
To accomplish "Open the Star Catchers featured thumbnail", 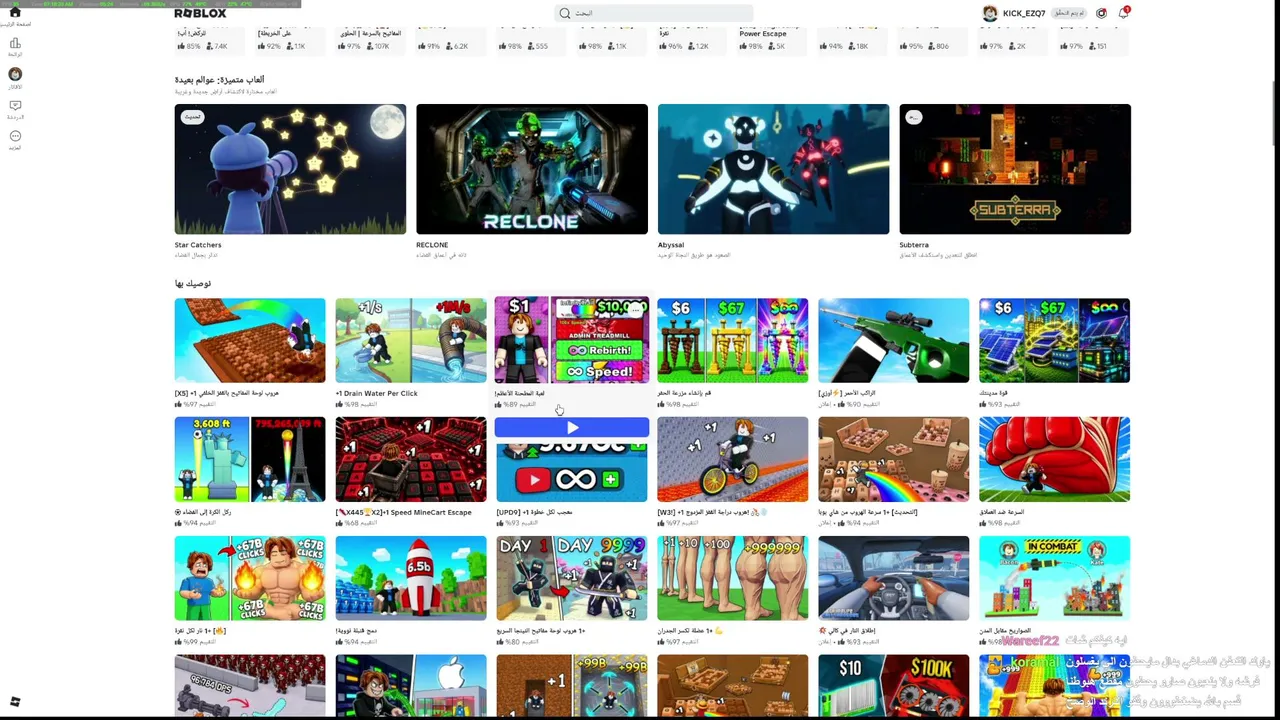I will click(290, 169).
